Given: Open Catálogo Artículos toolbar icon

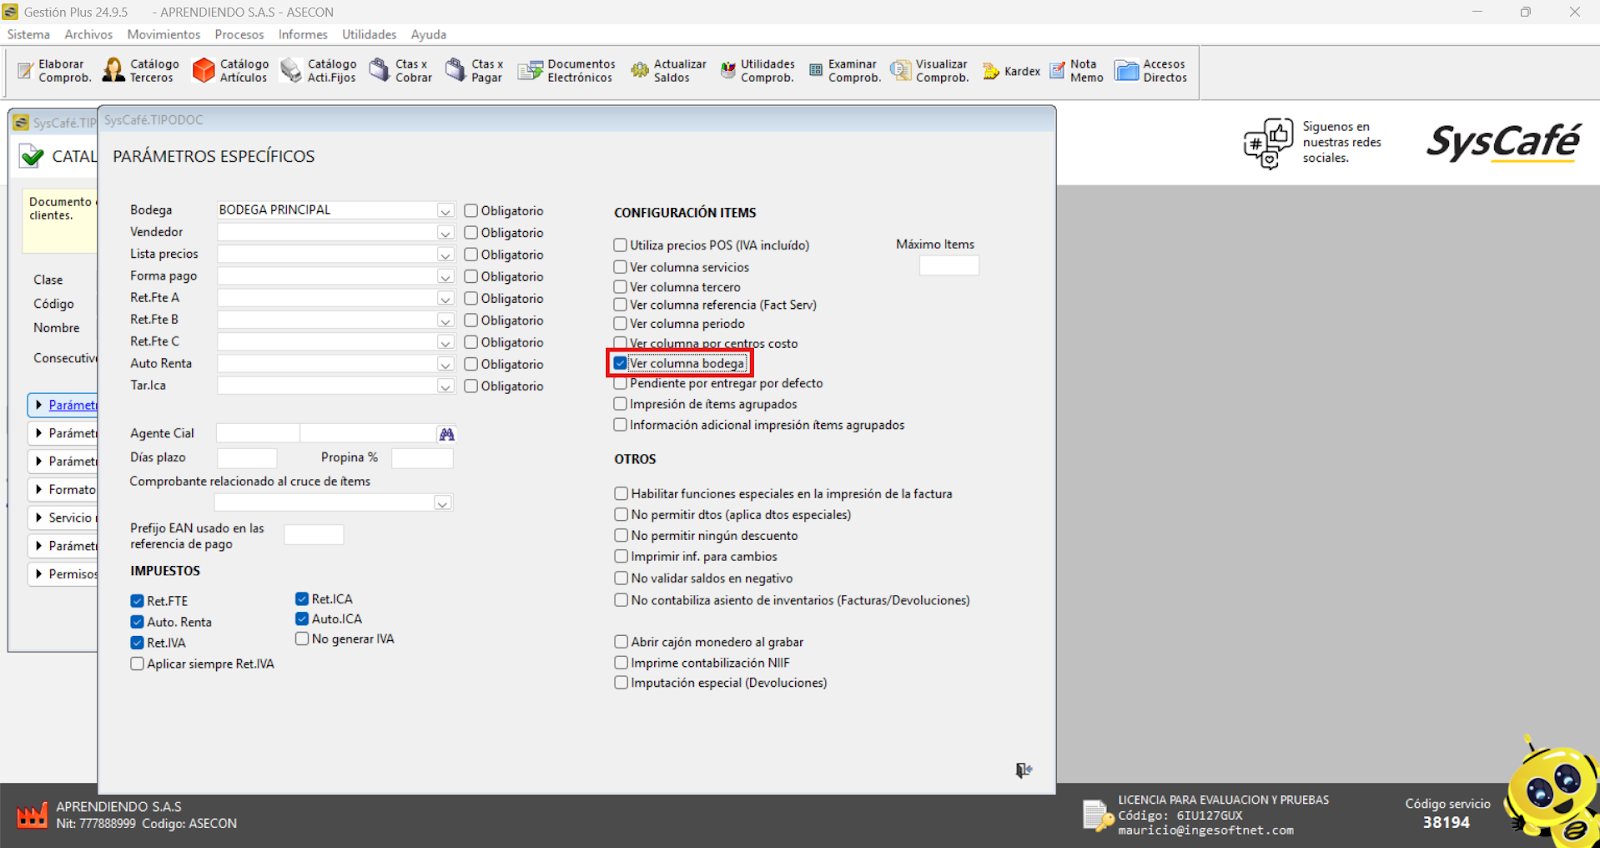Looking at the screenshot, I should coord(231,70).
